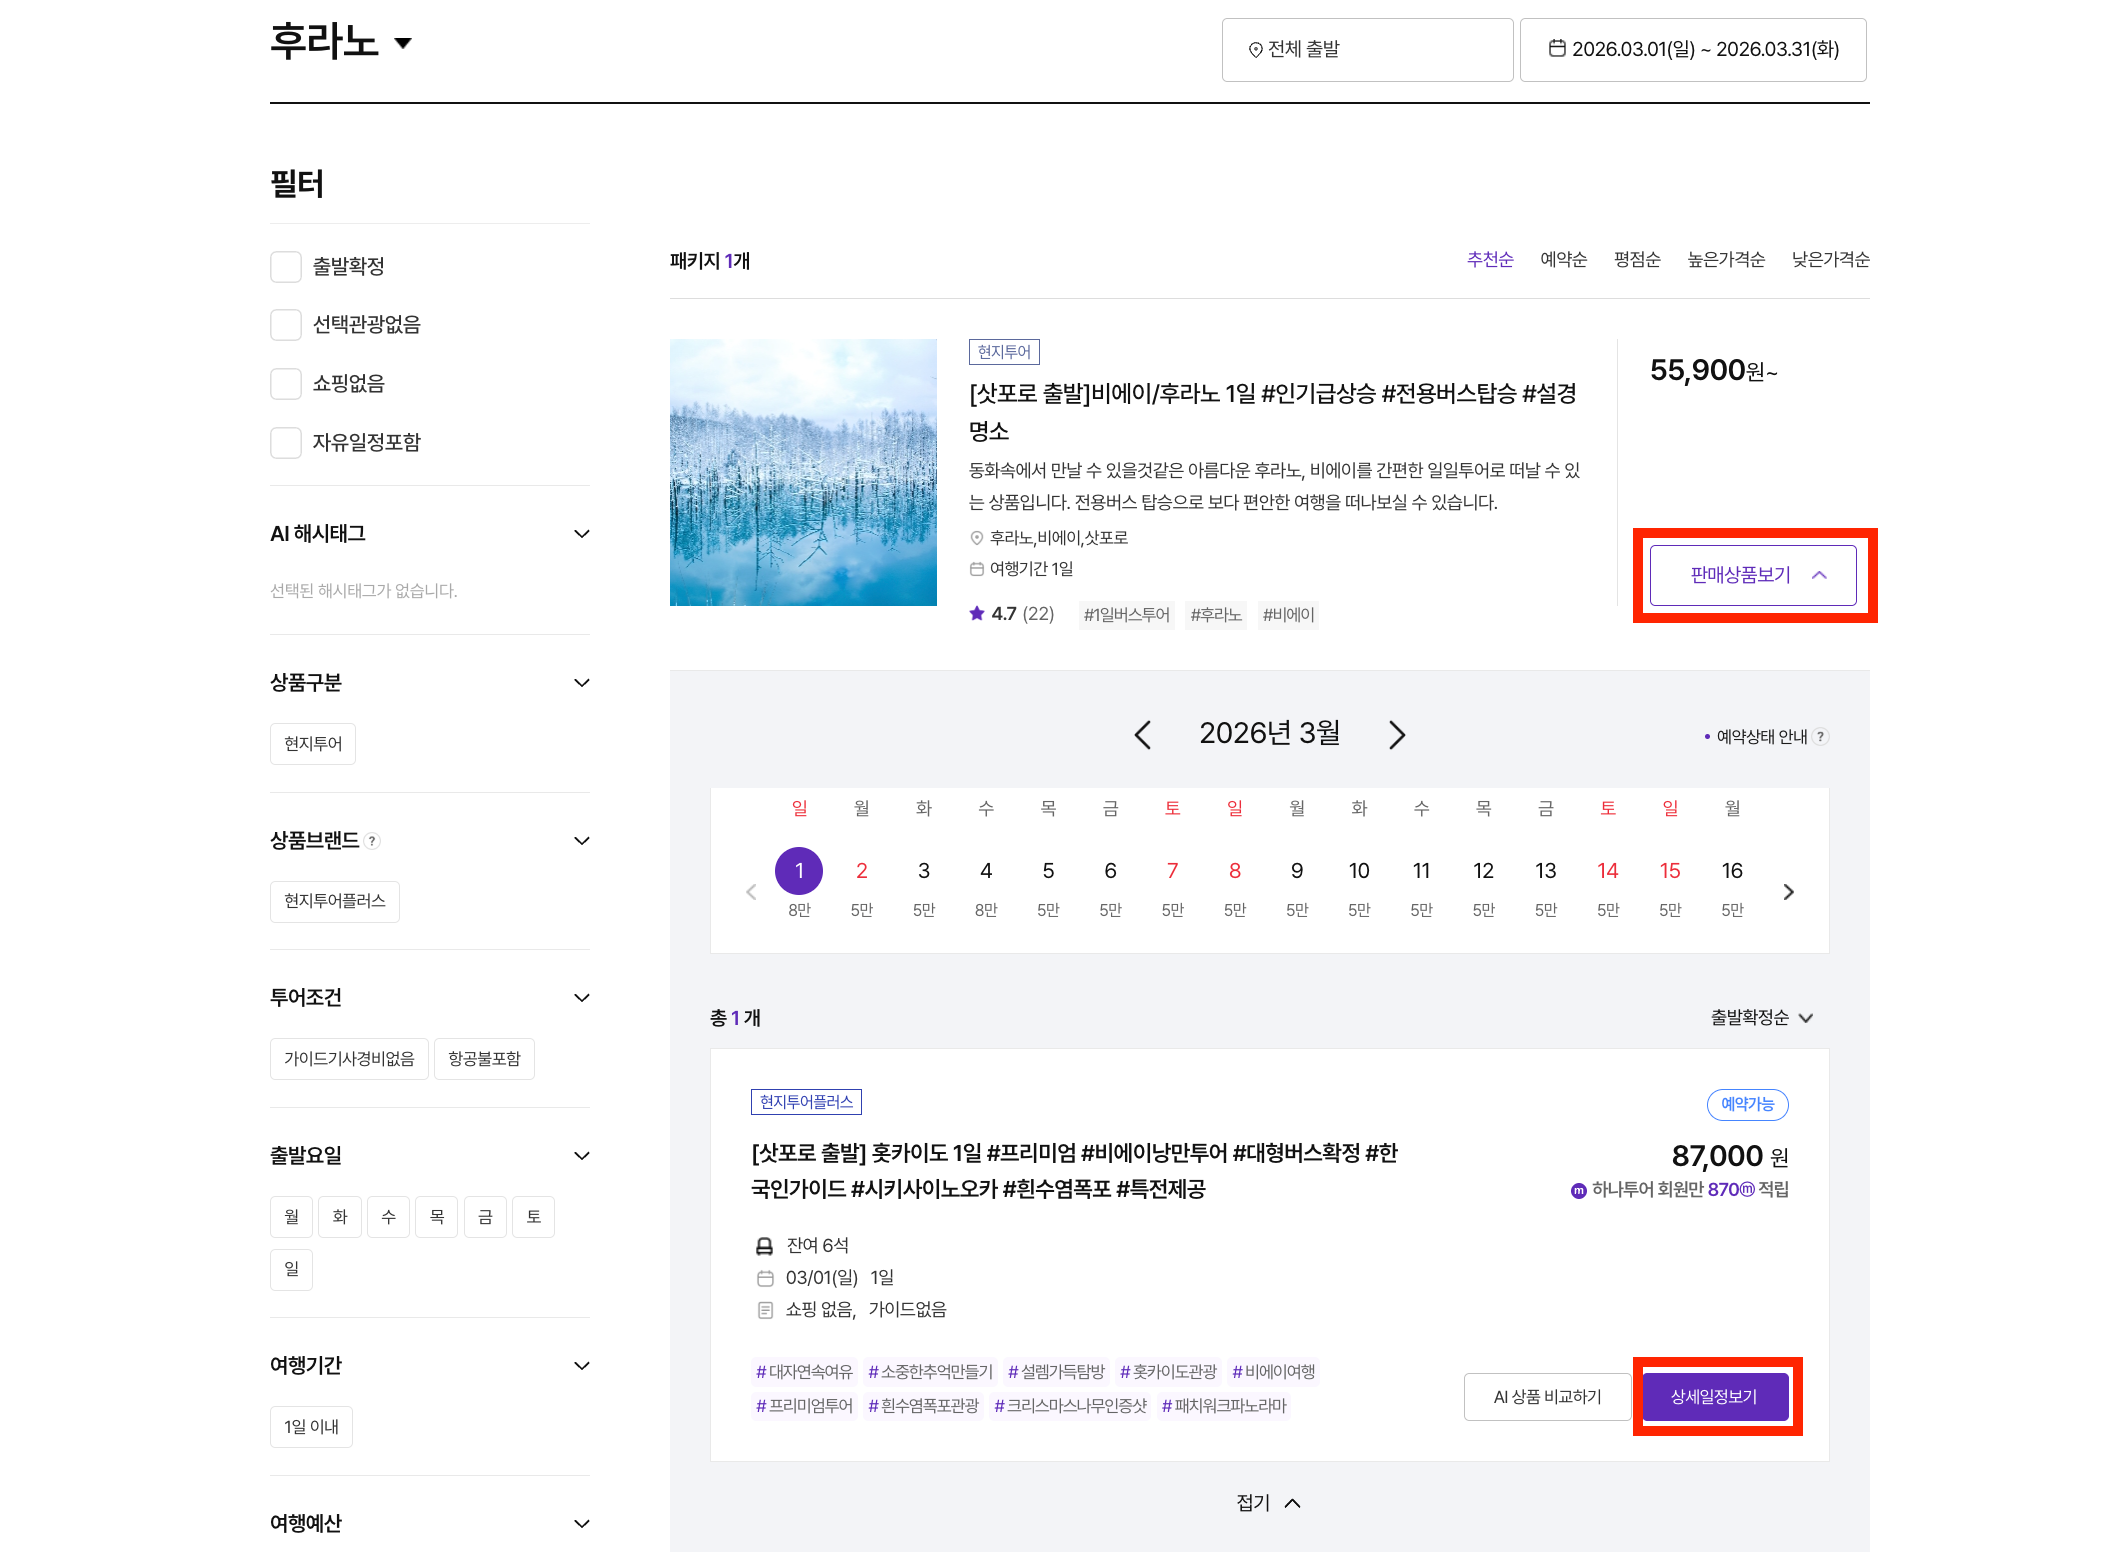Tick the 쇼핑없음 checkbox
This screenshot has height=1552, width=2106.
click(286, 384)
